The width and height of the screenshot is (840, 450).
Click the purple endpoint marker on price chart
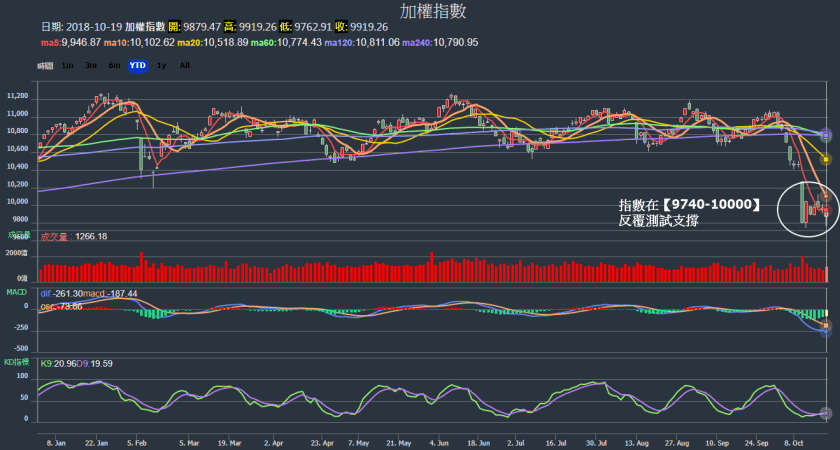[x=826, y=134]
